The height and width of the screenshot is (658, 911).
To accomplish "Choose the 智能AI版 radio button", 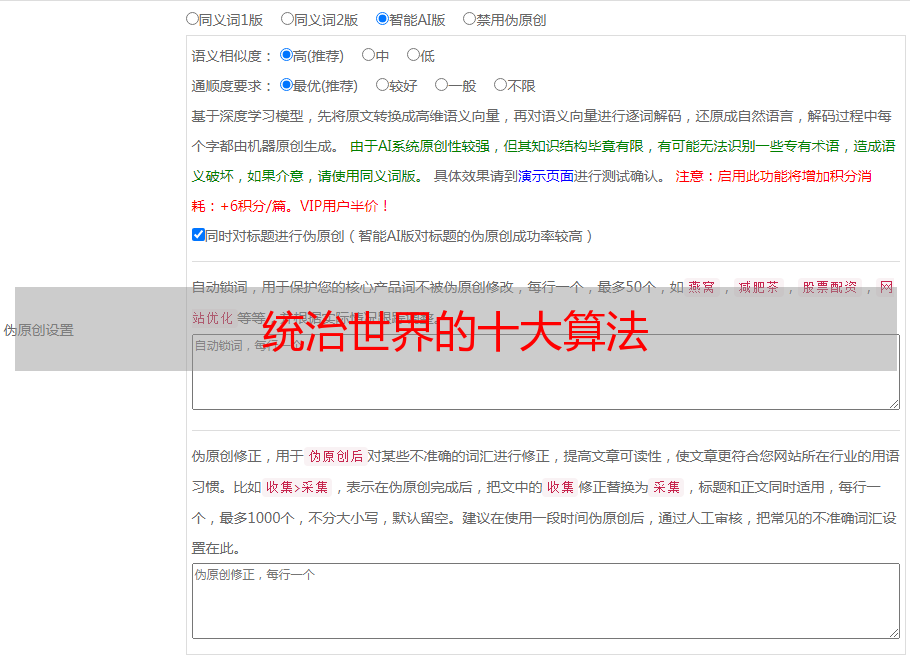I will coord(383,19).
